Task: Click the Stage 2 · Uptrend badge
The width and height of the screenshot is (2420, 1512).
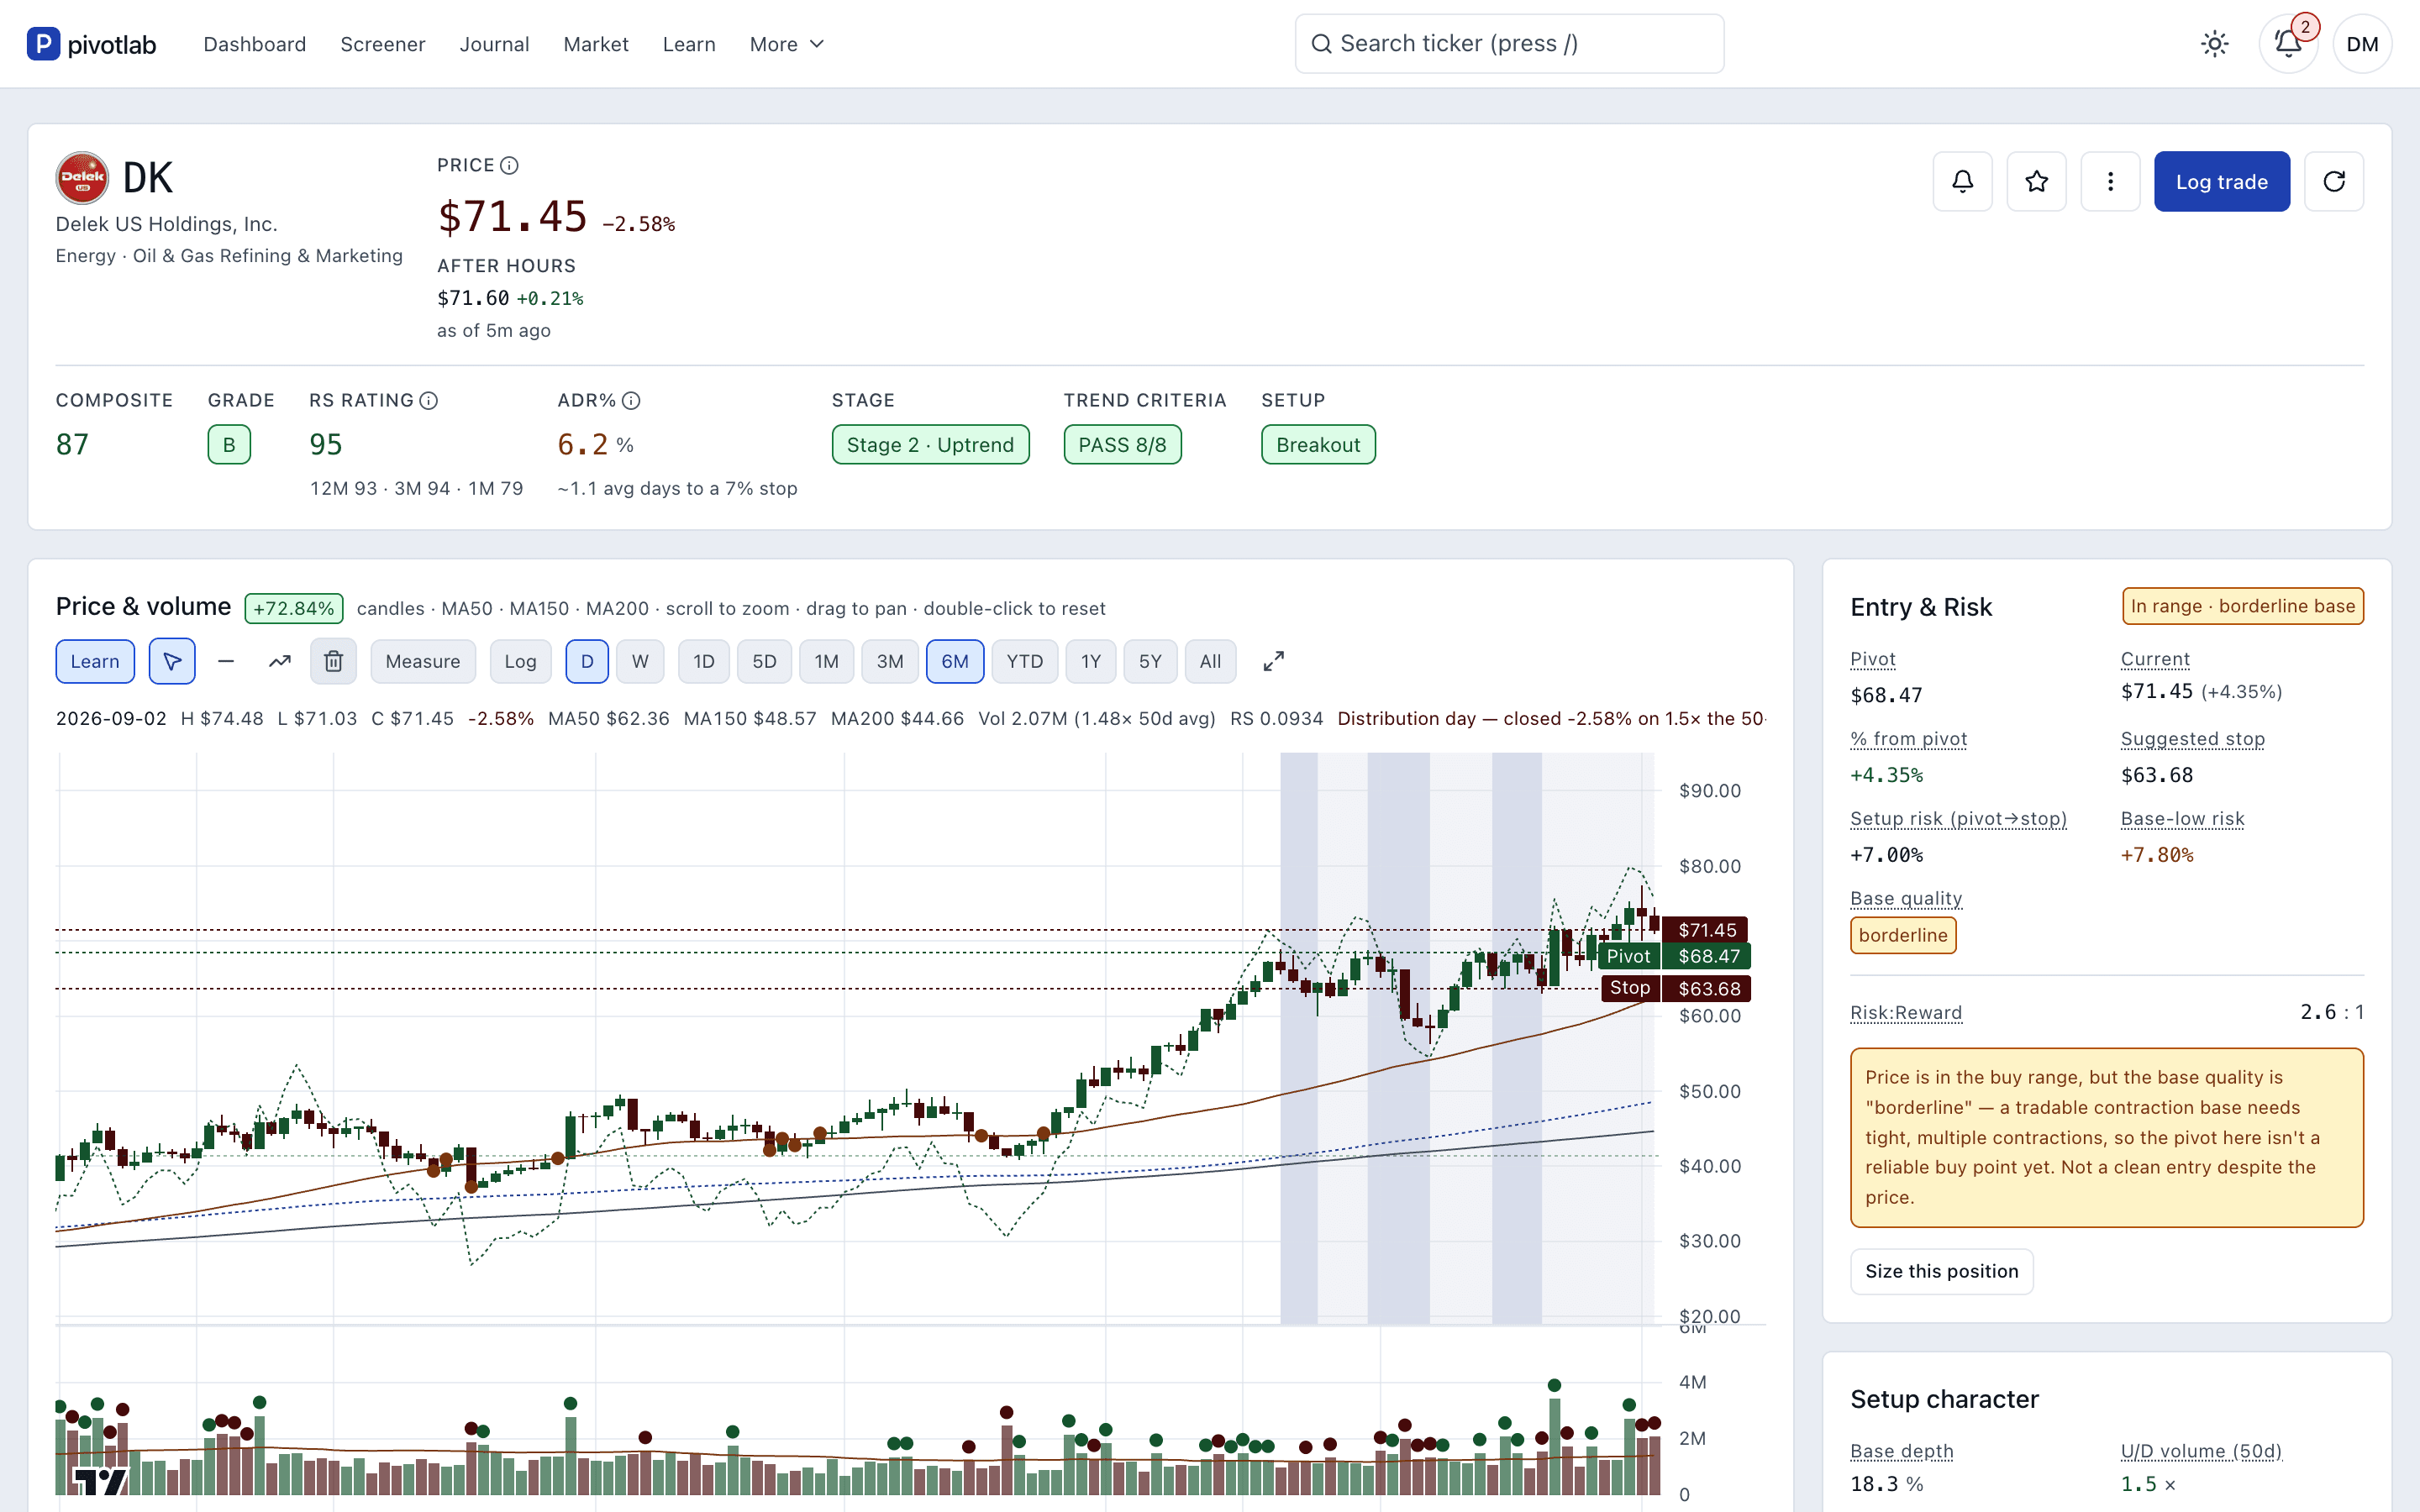Action: (930, 445)
